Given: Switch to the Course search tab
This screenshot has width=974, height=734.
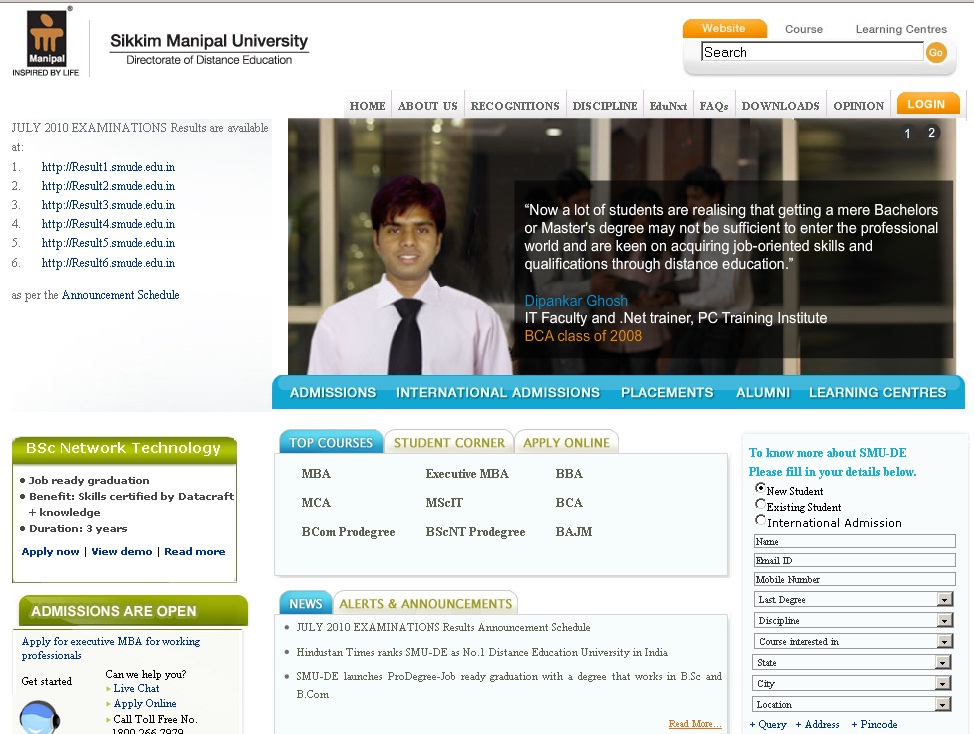Looking at the screenshot, I should coord(804,29).
